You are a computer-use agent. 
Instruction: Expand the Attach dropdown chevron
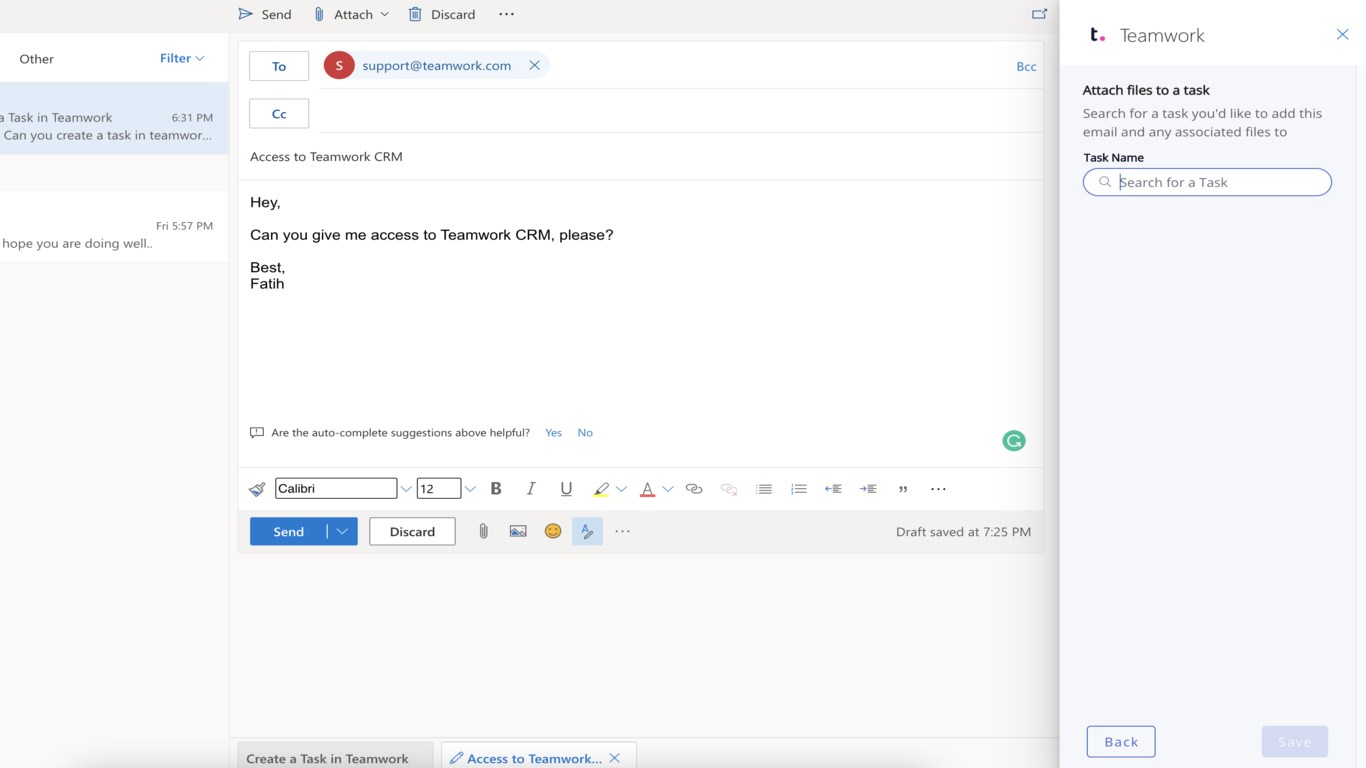[x=384, y=14]
